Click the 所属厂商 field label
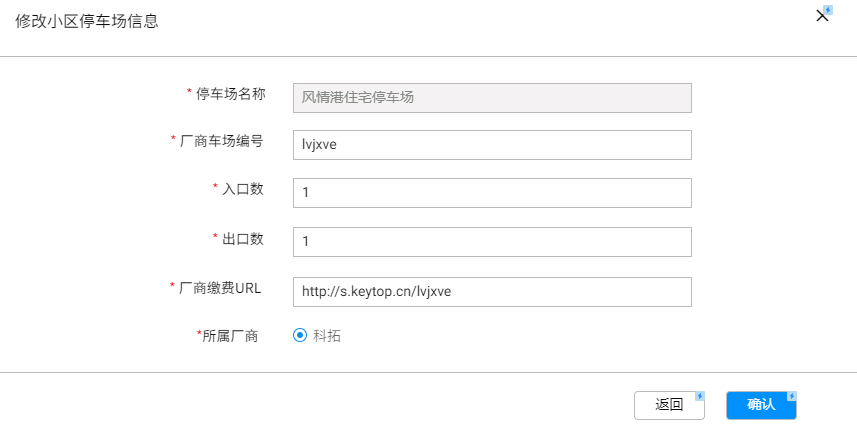Viewport: 857px width, 439px height. [230, 336]
